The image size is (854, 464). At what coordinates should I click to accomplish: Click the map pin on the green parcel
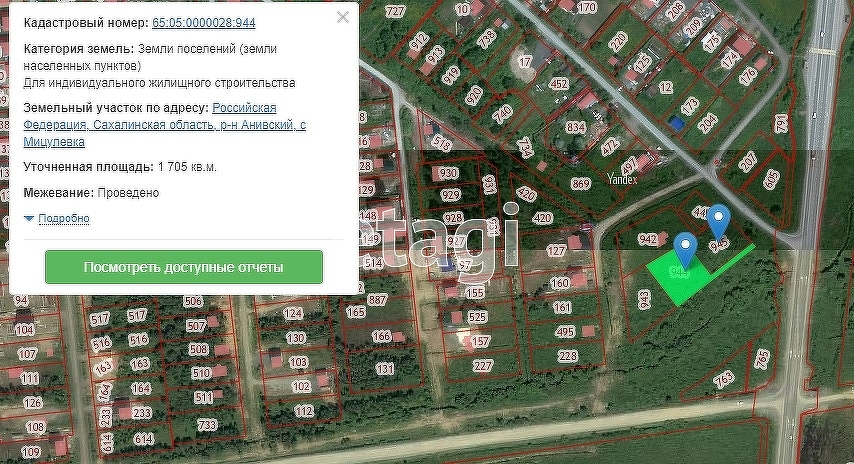point(685,249)
